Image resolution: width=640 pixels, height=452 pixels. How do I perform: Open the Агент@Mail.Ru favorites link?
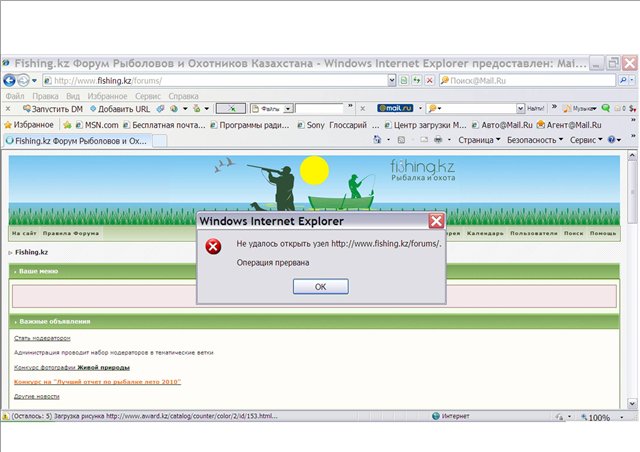(569, 125)
